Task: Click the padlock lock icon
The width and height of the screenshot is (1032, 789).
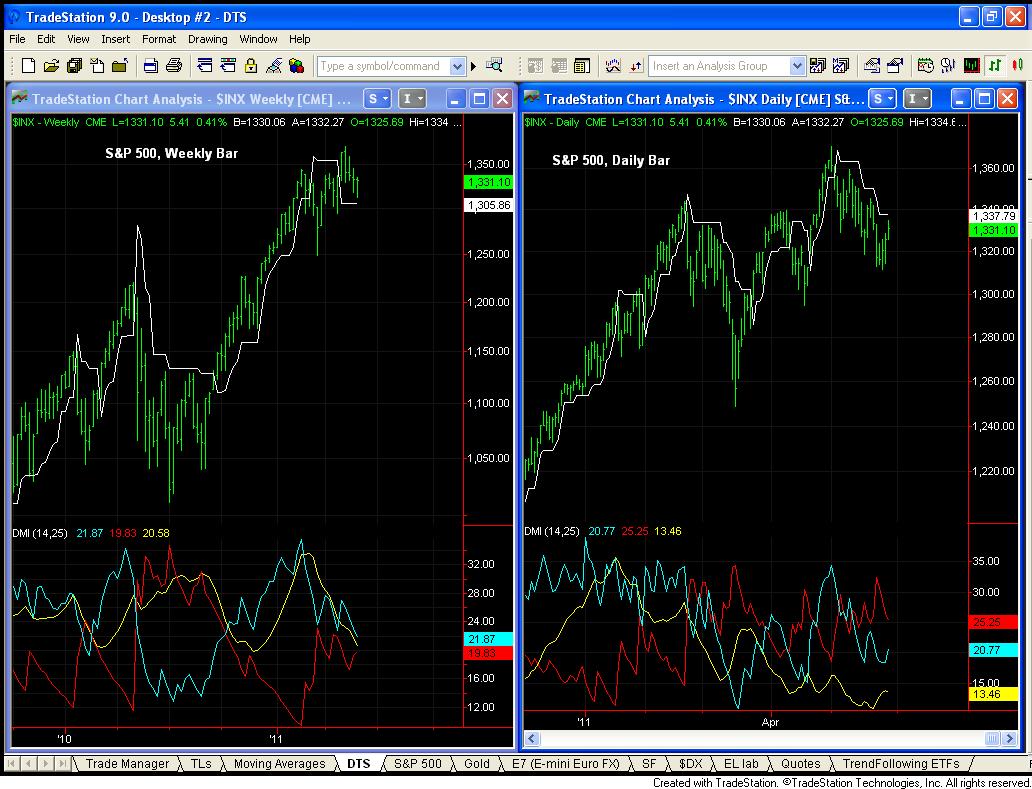Action: point(251,65)
